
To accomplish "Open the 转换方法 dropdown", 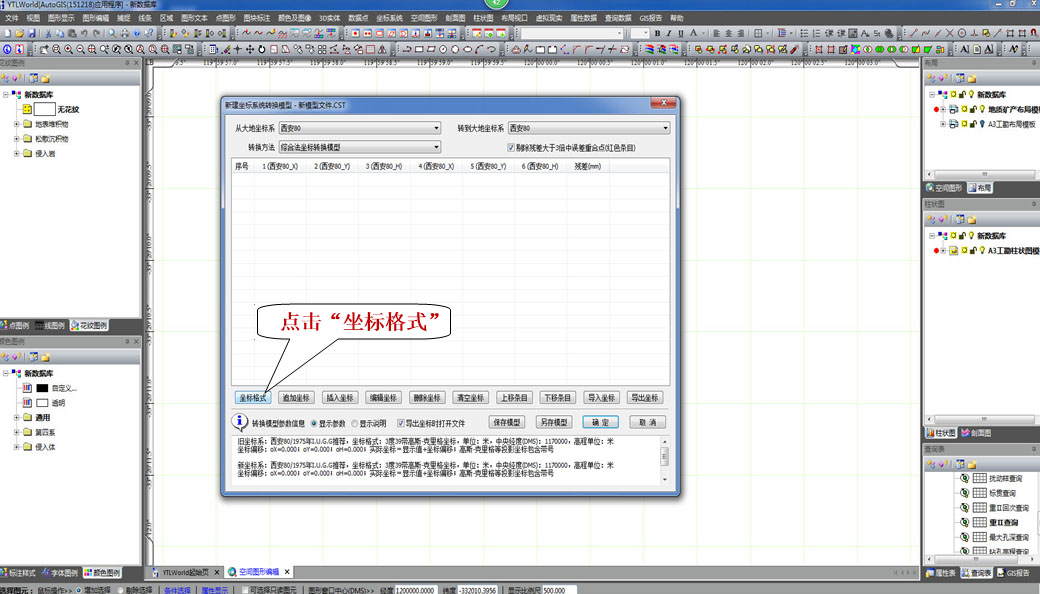I will tap(359, 147).
